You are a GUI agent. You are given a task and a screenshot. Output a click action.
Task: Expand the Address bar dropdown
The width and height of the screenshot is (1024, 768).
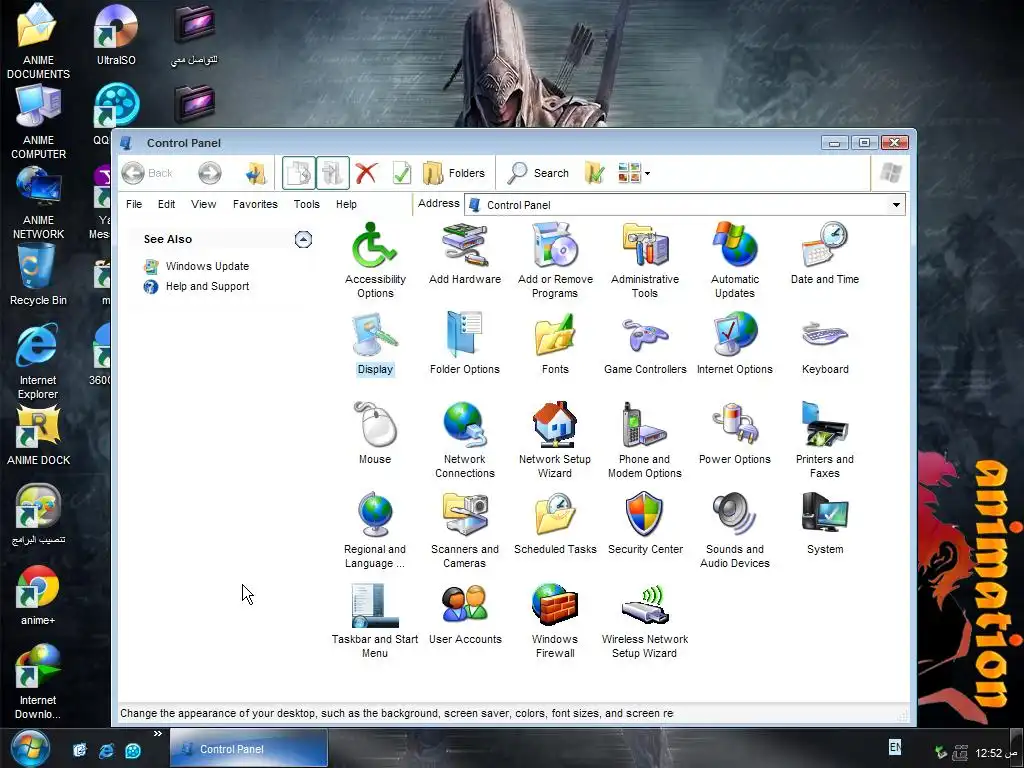tap(896, 205)
